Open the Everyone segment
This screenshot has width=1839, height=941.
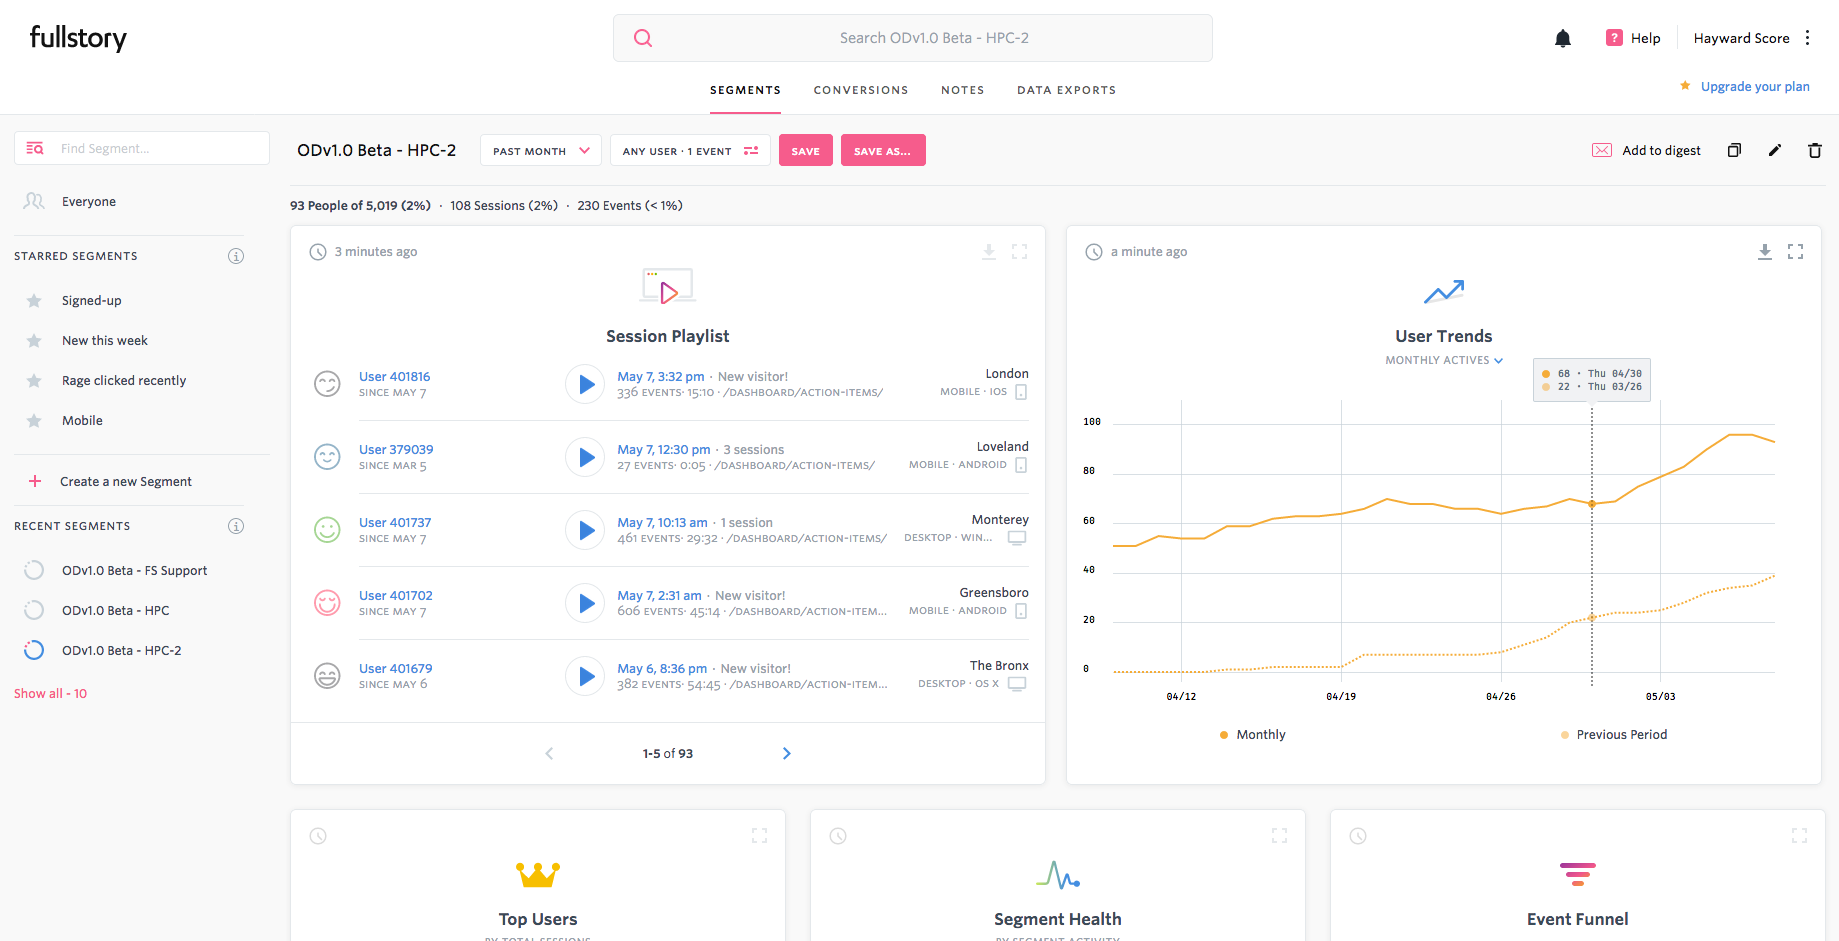coord(89,202)
